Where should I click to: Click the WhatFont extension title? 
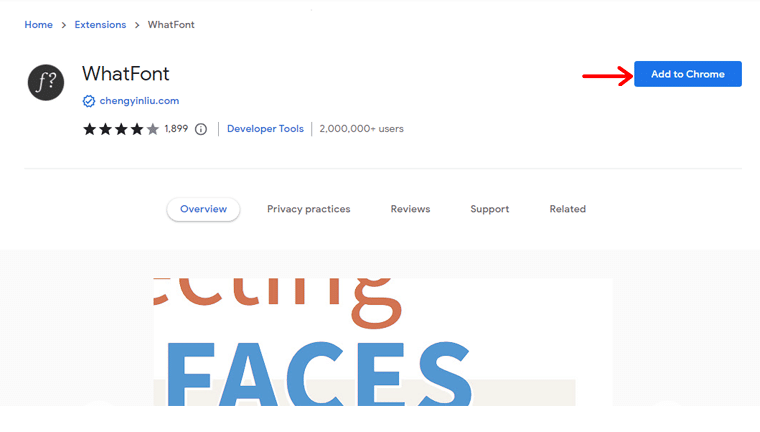[126, 74]
